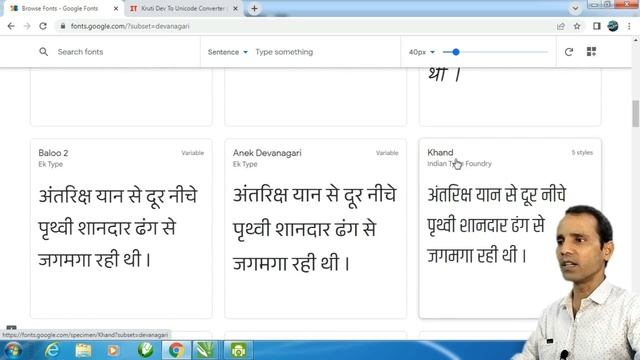Click the page vertical scrollbar thumb

636,113
